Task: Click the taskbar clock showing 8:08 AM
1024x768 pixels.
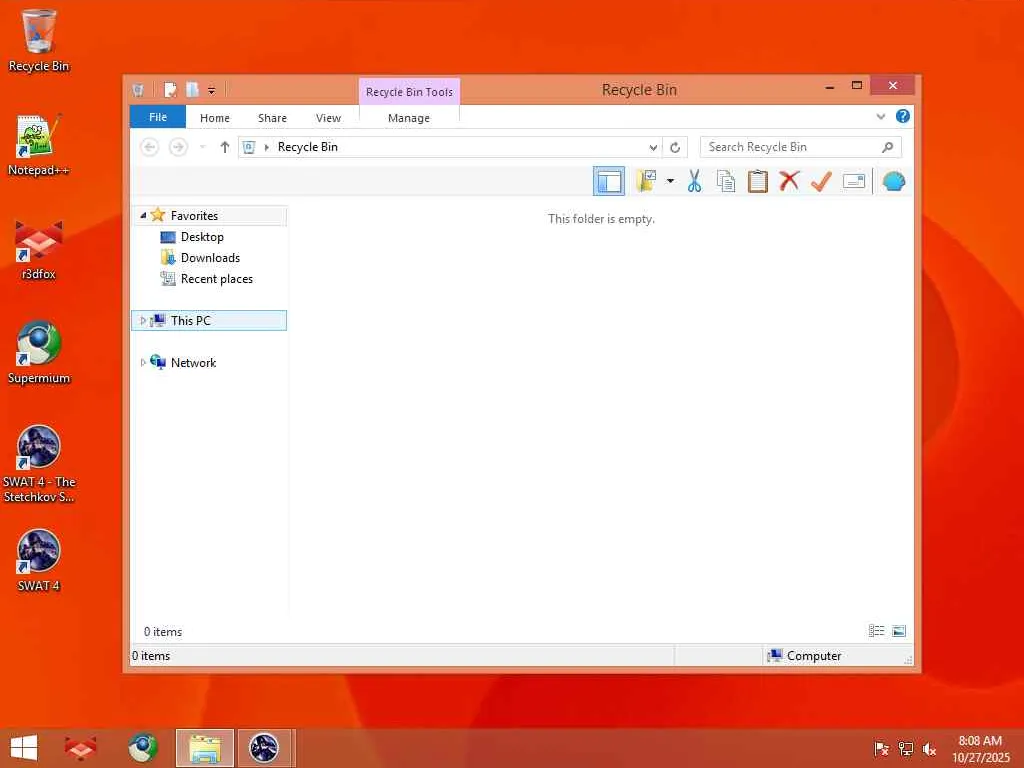Action: pyautogui.click(x=980, y=749)
